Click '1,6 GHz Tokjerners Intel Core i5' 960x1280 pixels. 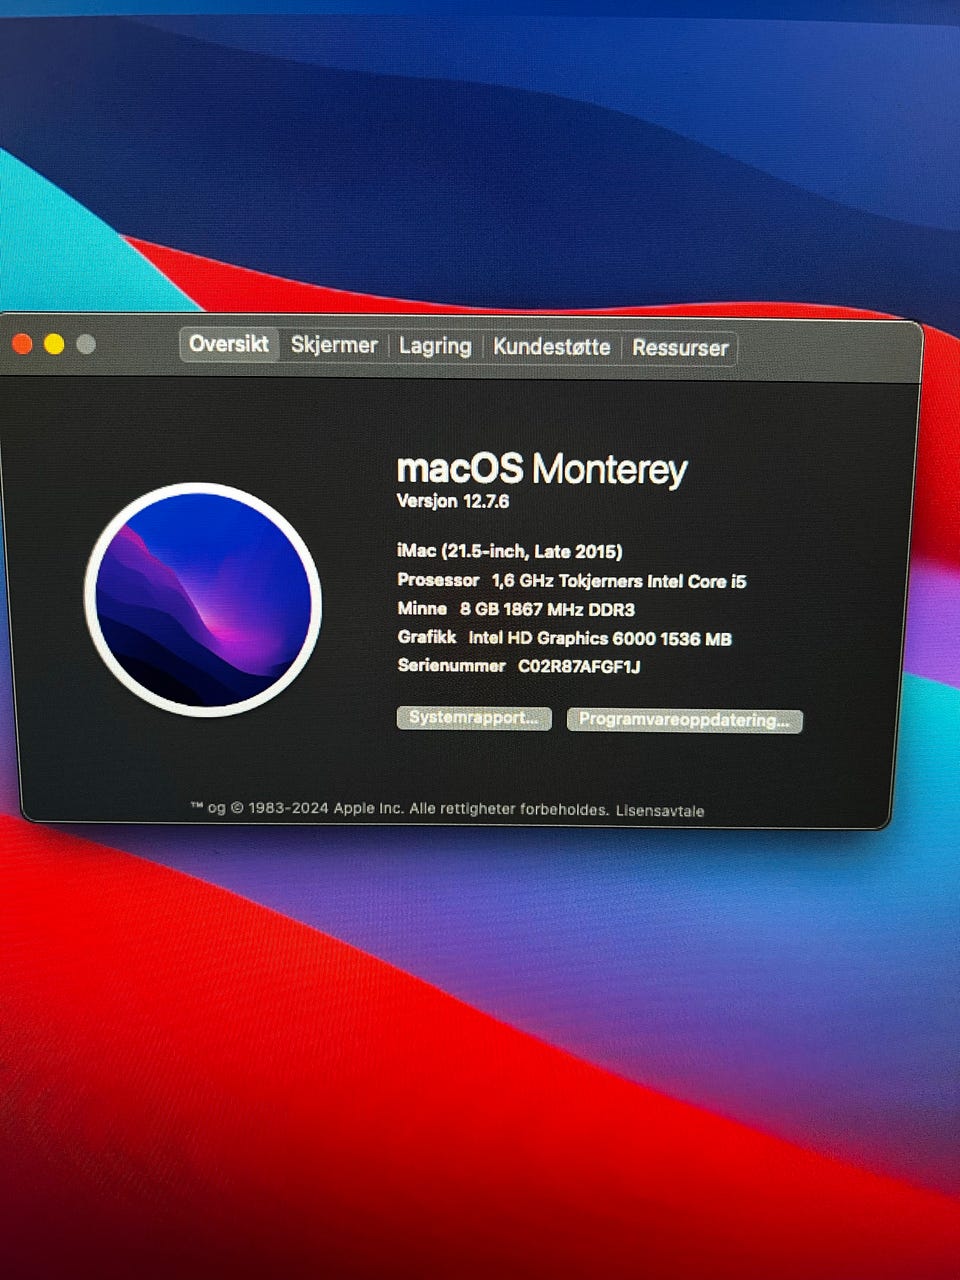coord(619,581)
